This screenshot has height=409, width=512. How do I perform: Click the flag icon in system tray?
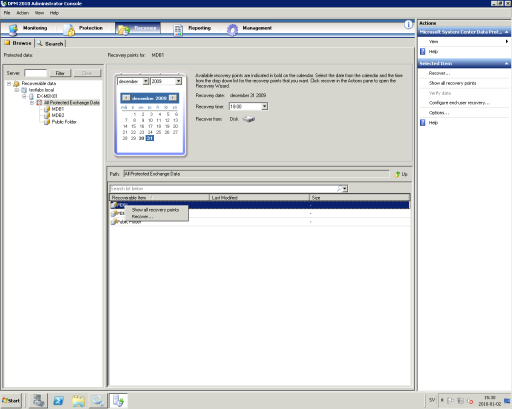[450, 401]
